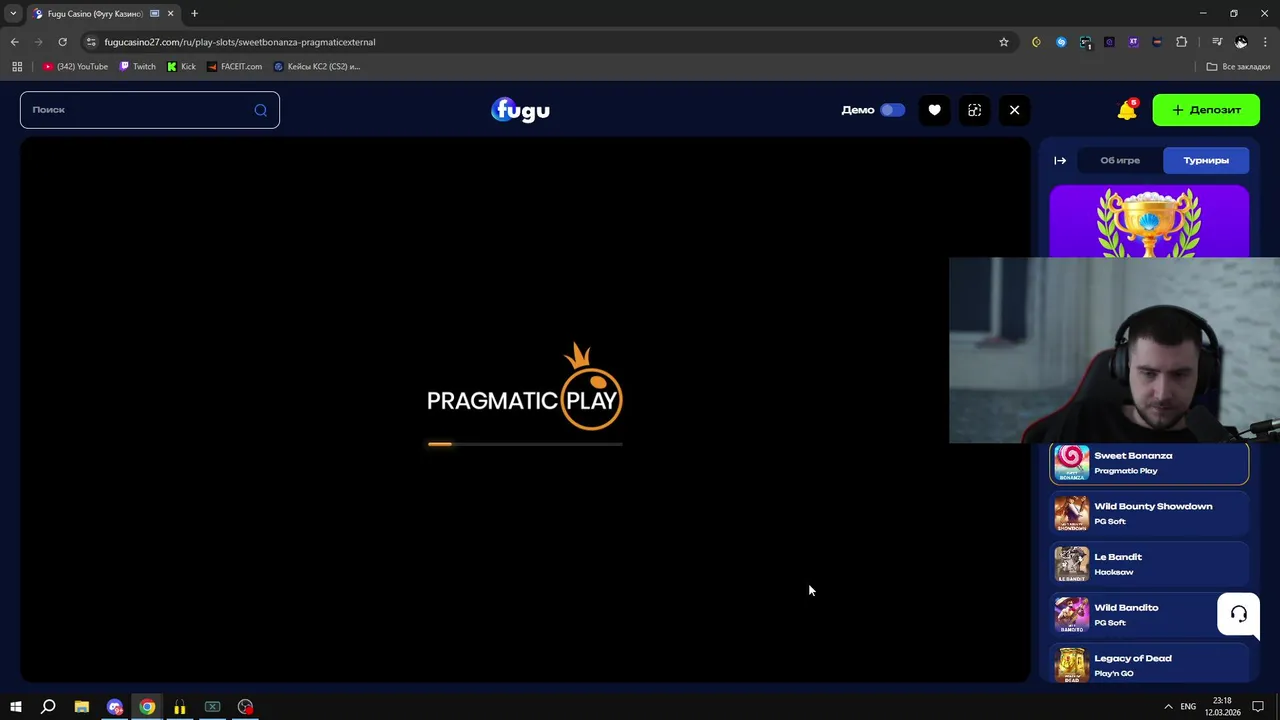Toggle the Демо mode switch
This screenshot has width=1280, height=720.
(892, 110)
